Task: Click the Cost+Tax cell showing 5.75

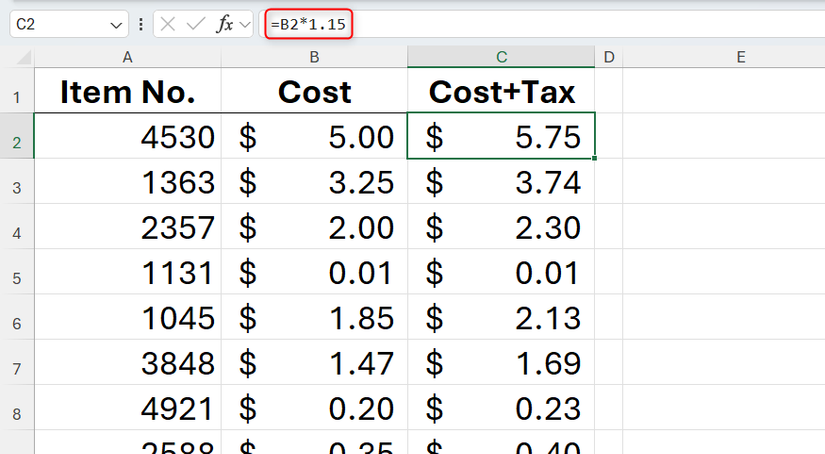Action: (x=501, y=136)
